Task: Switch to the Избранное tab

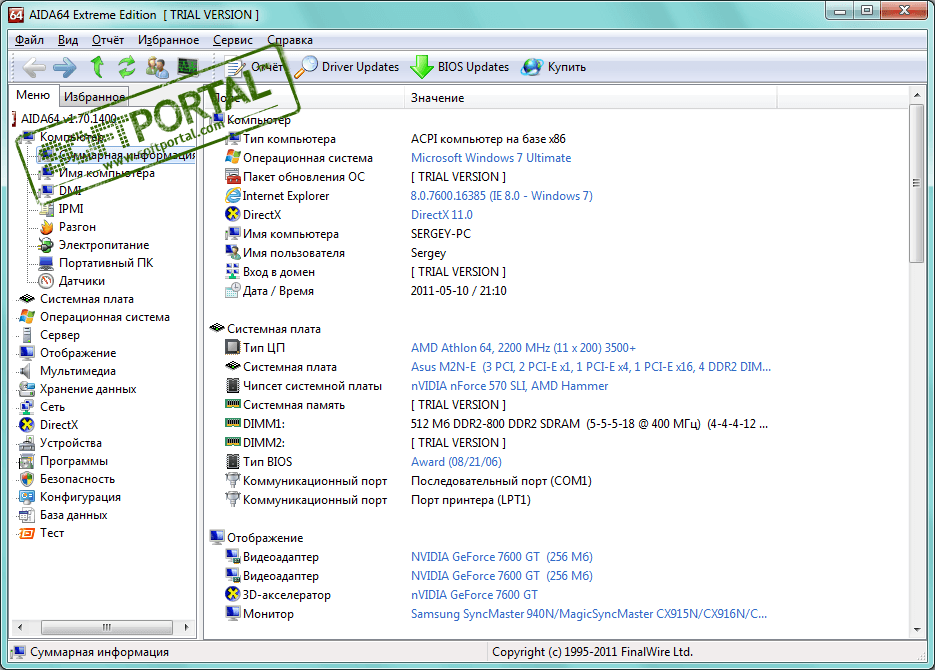Action: (x=94, y=97)
